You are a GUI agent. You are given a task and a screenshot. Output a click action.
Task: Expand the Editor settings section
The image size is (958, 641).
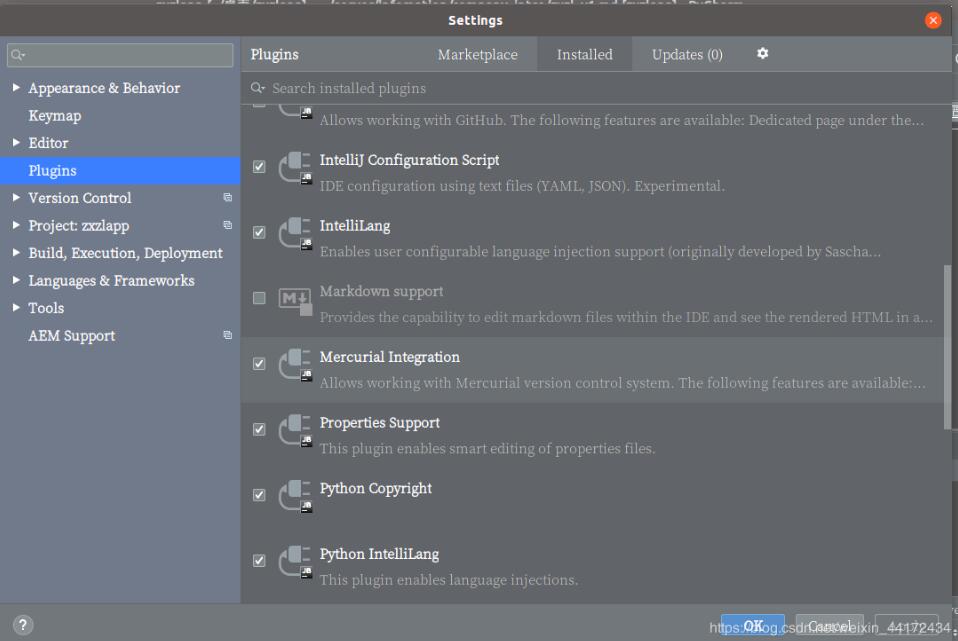pyautogui.click(x=16, y=142)
